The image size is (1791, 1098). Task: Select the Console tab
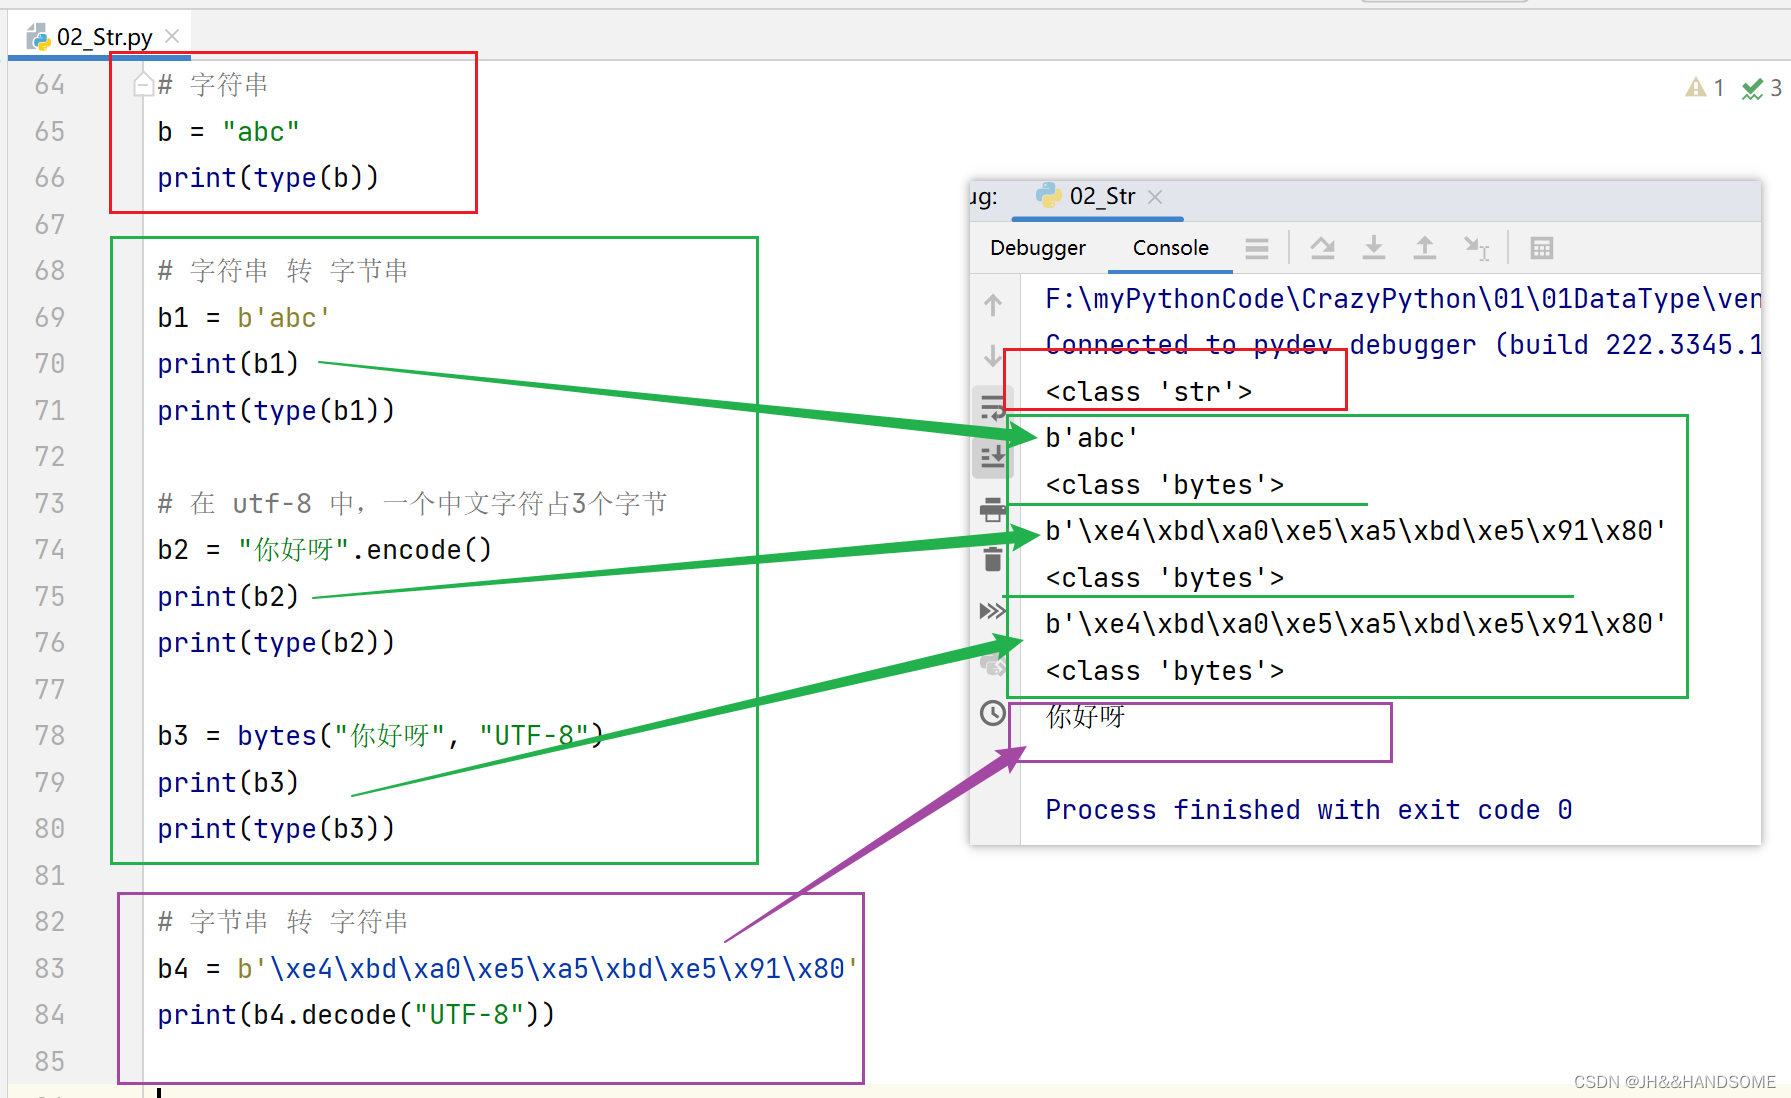coord(1170,248)
